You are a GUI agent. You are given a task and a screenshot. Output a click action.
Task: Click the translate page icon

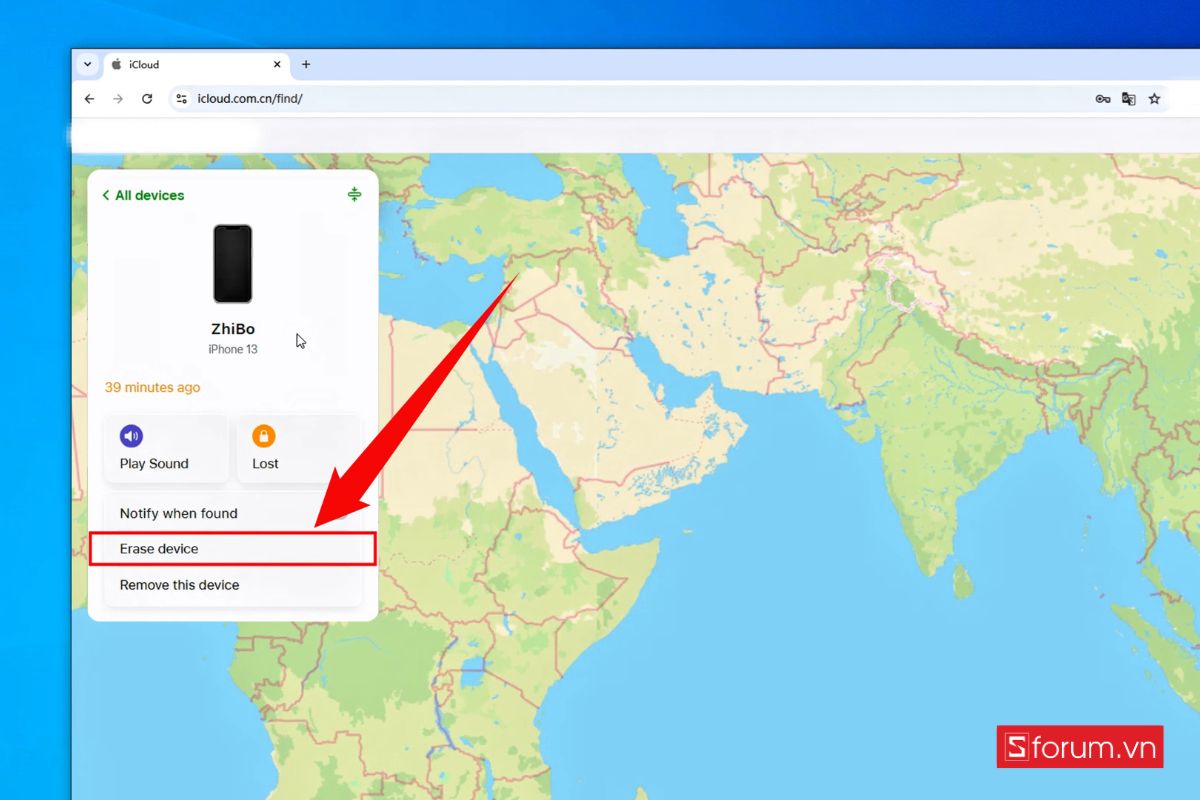(1129, 99)
